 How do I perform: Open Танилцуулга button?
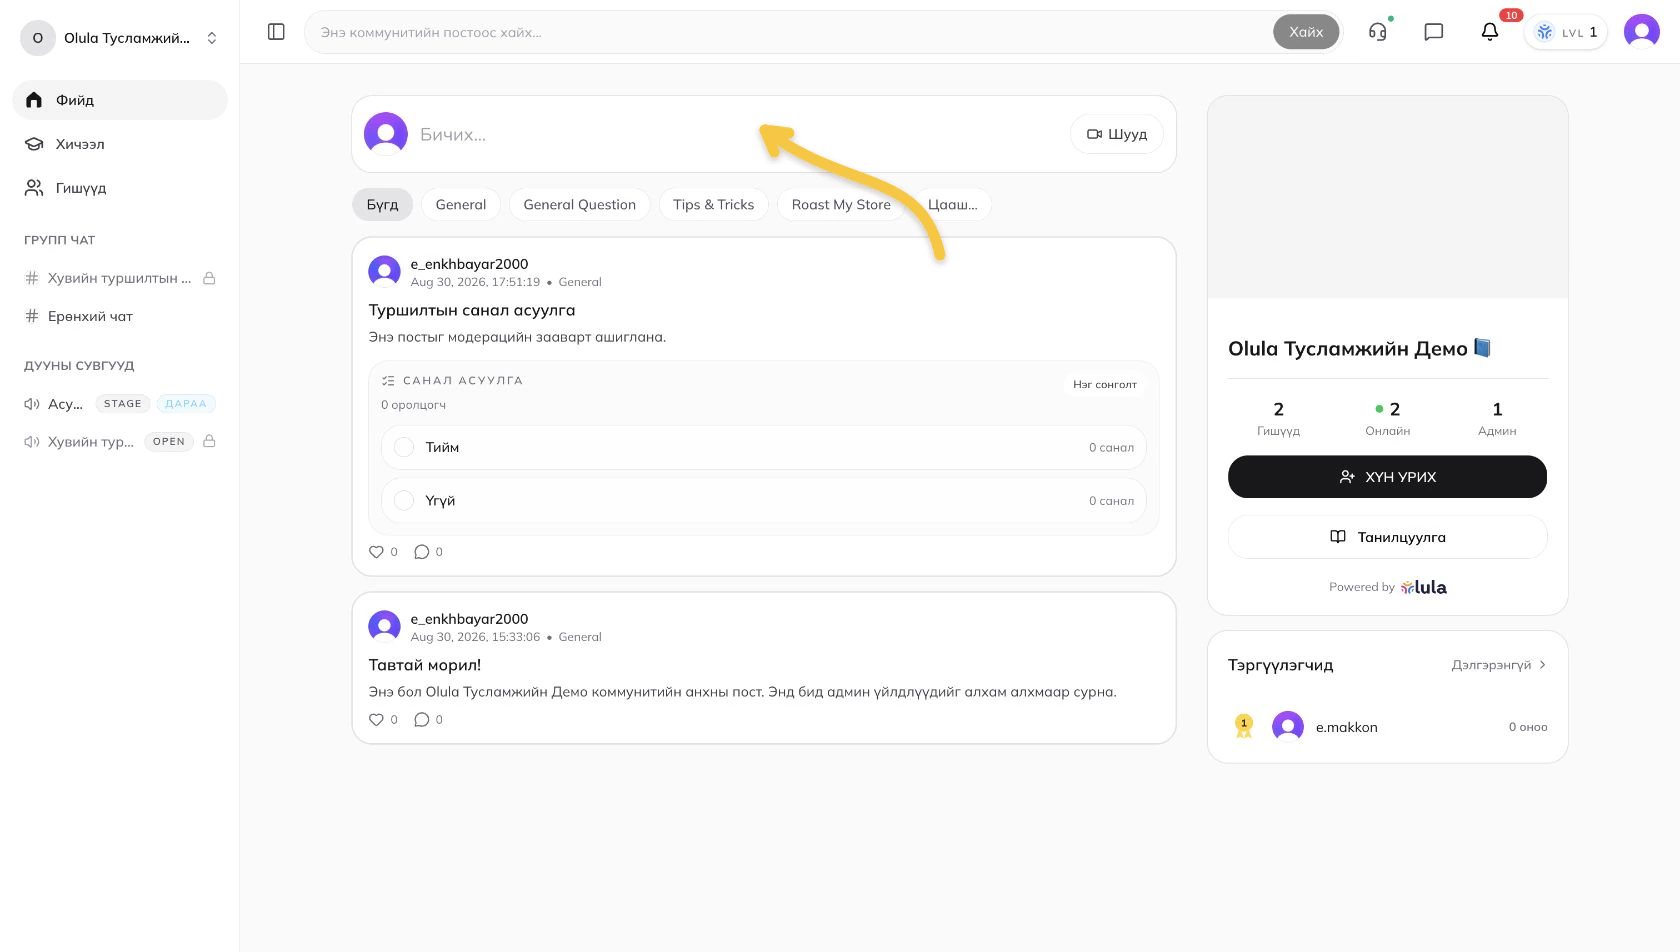(1388, 537)
